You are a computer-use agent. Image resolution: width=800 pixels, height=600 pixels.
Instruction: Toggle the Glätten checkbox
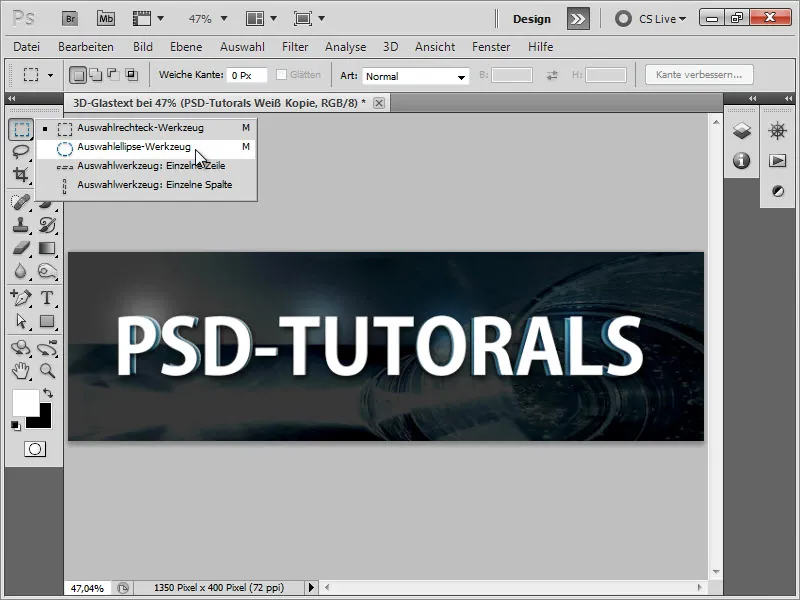click(281, 75)
